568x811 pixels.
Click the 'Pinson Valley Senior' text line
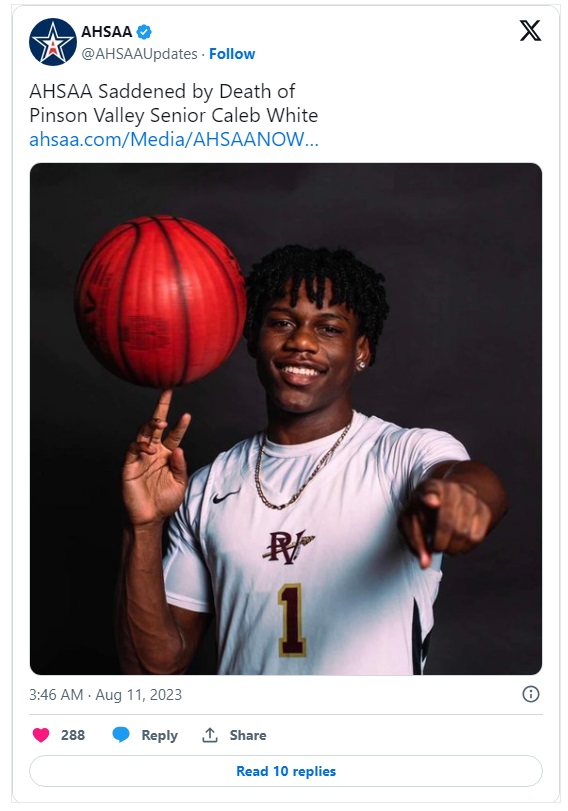118,115
